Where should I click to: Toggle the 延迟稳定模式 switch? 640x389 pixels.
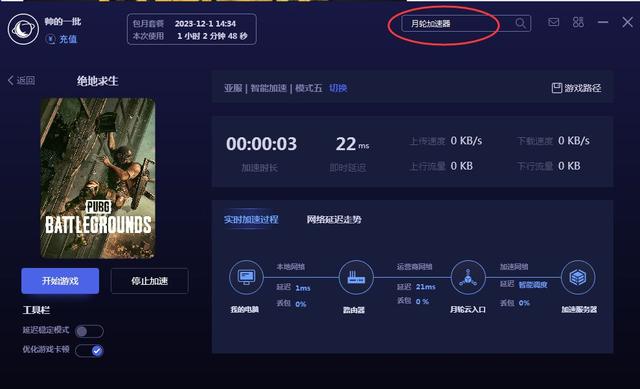click(x=89, y=331)
